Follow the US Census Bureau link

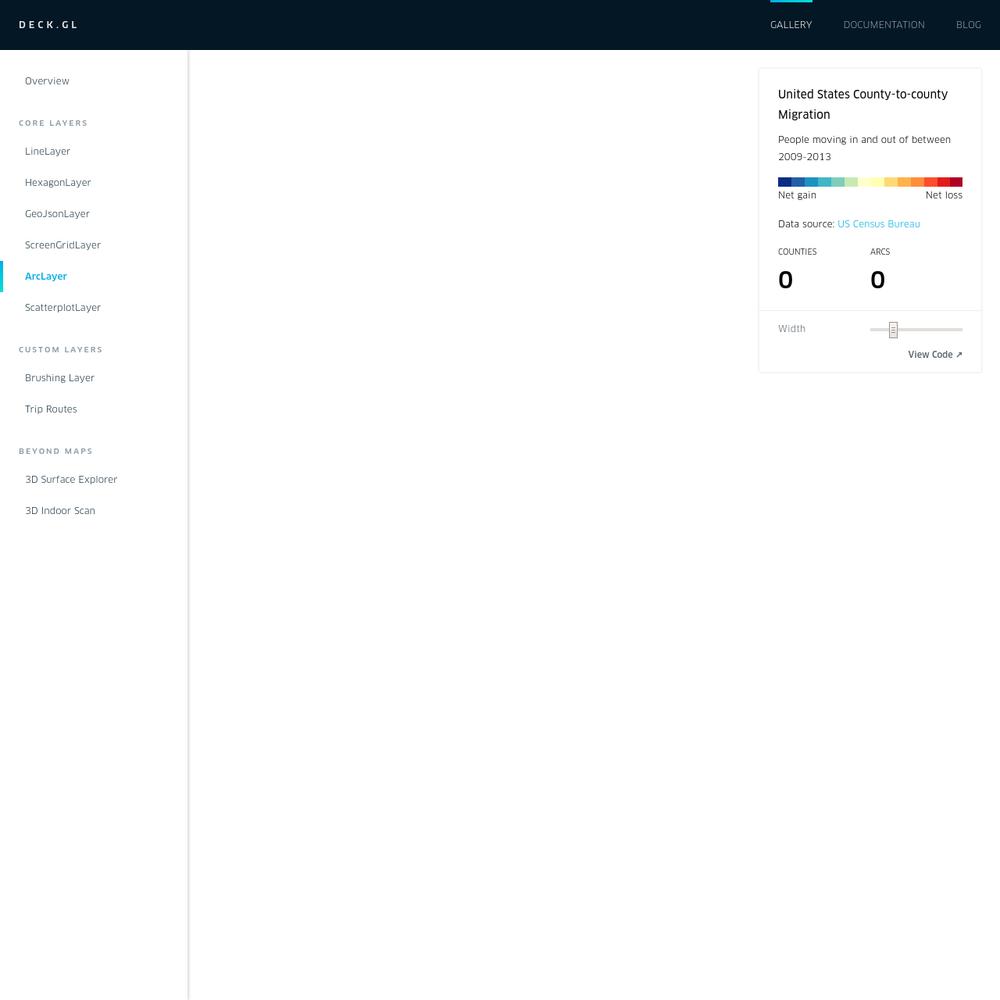878,224
